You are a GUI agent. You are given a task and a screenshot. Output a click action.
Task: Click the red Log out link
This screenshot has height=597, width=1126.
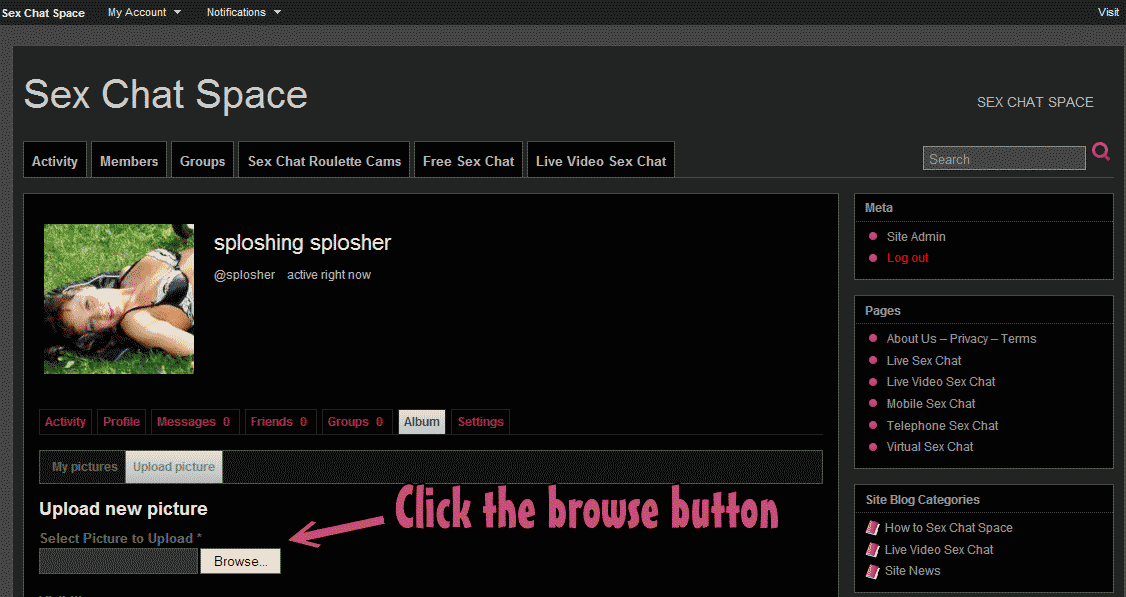pyautogui.click(x=907, y=258)
